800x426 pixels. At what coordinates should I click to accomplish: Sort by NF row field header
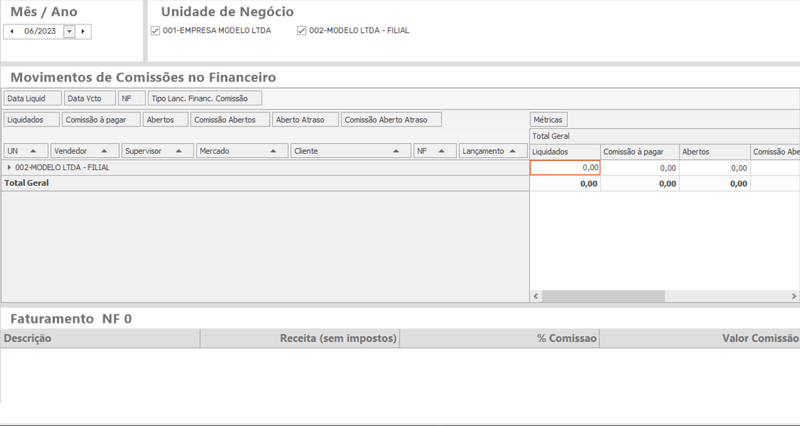435,151
